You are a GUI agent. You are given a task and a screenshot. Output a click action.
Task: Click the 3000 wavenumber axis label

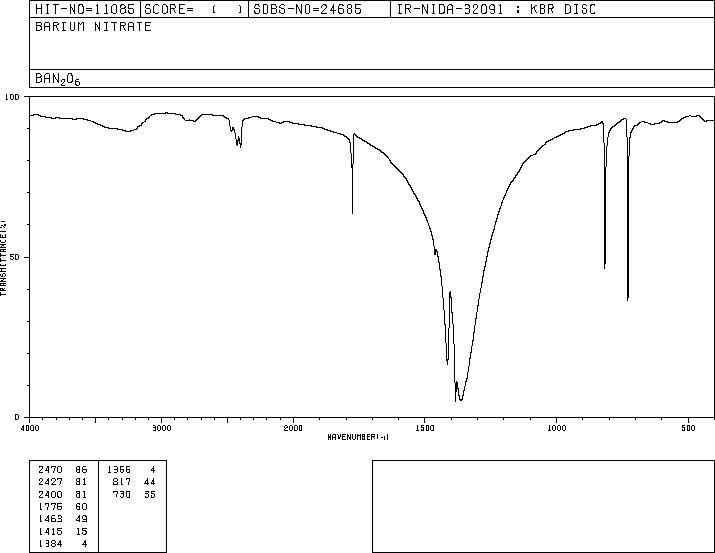tap(161, 428)
